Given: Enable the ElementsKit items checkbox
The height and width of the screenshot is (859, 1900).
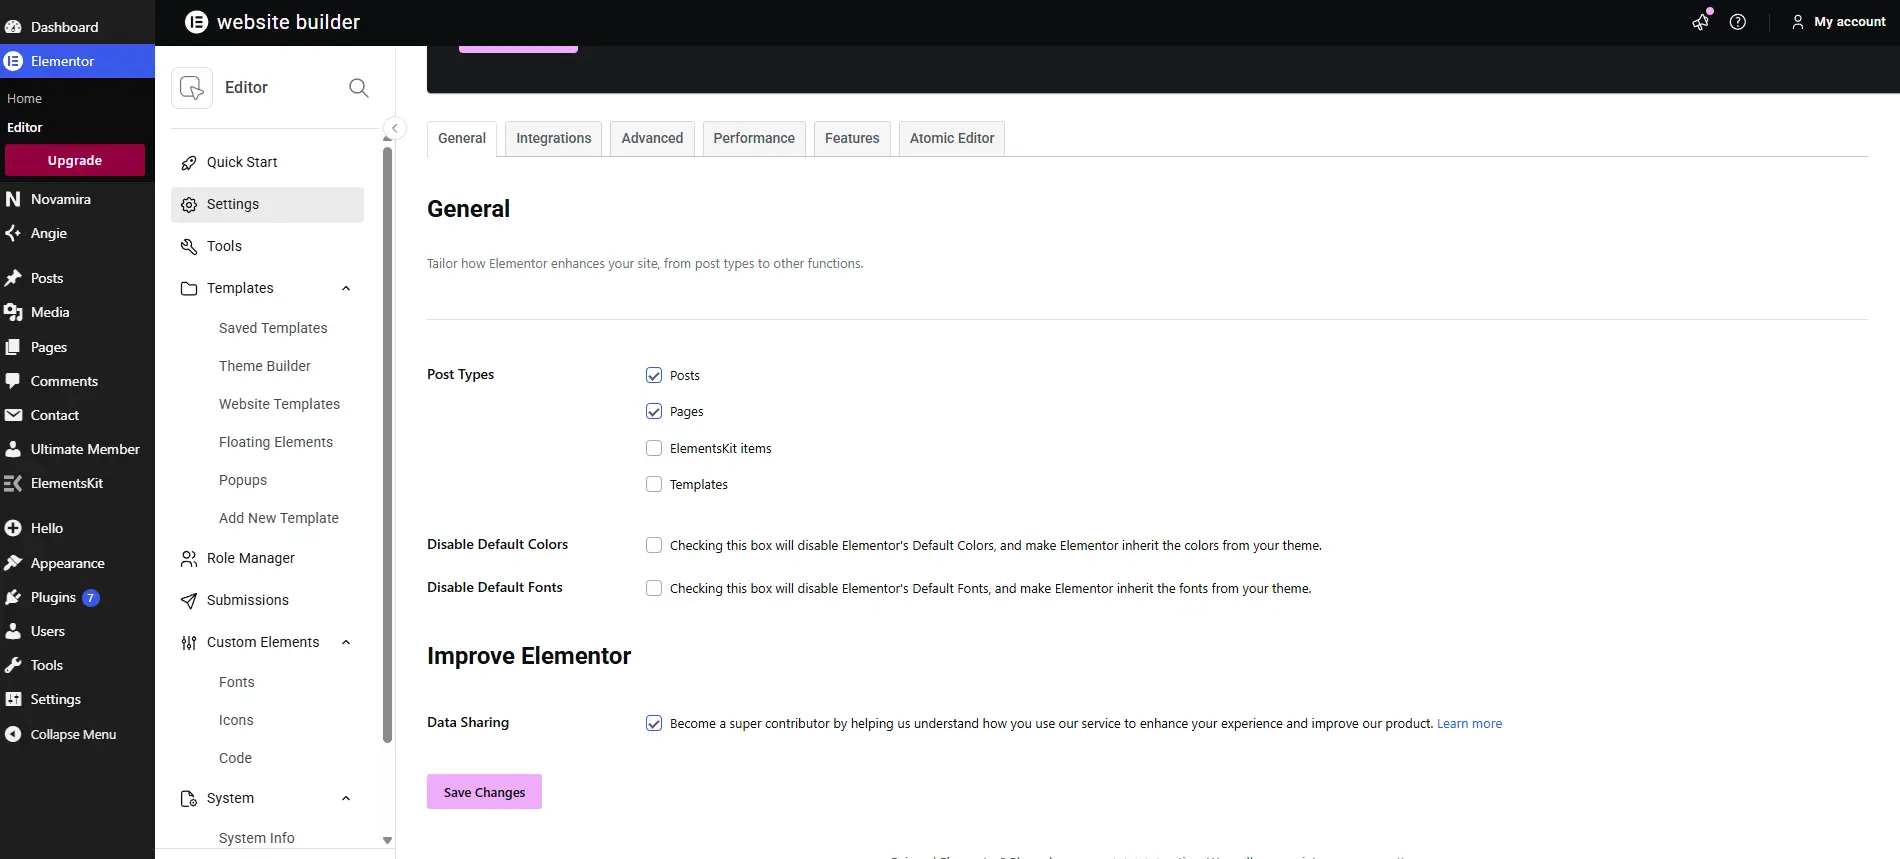Looking at the screenshot, I should tap(654, 448).
